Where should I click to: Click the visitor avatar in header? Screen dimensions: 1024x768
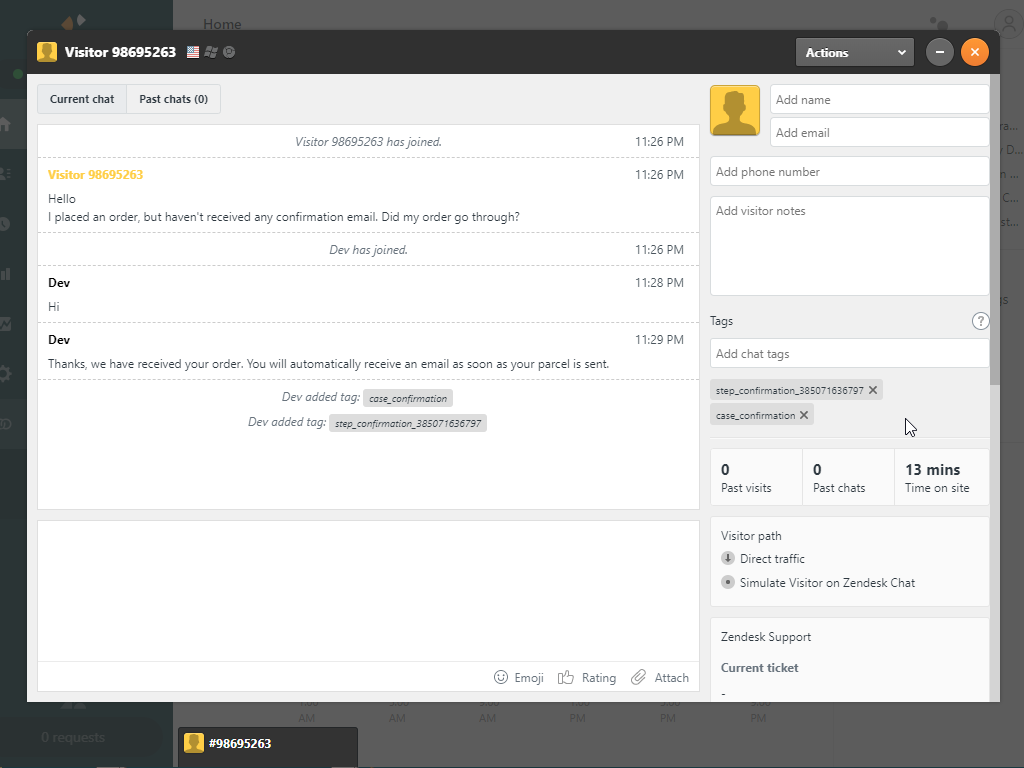click(47, 52)
